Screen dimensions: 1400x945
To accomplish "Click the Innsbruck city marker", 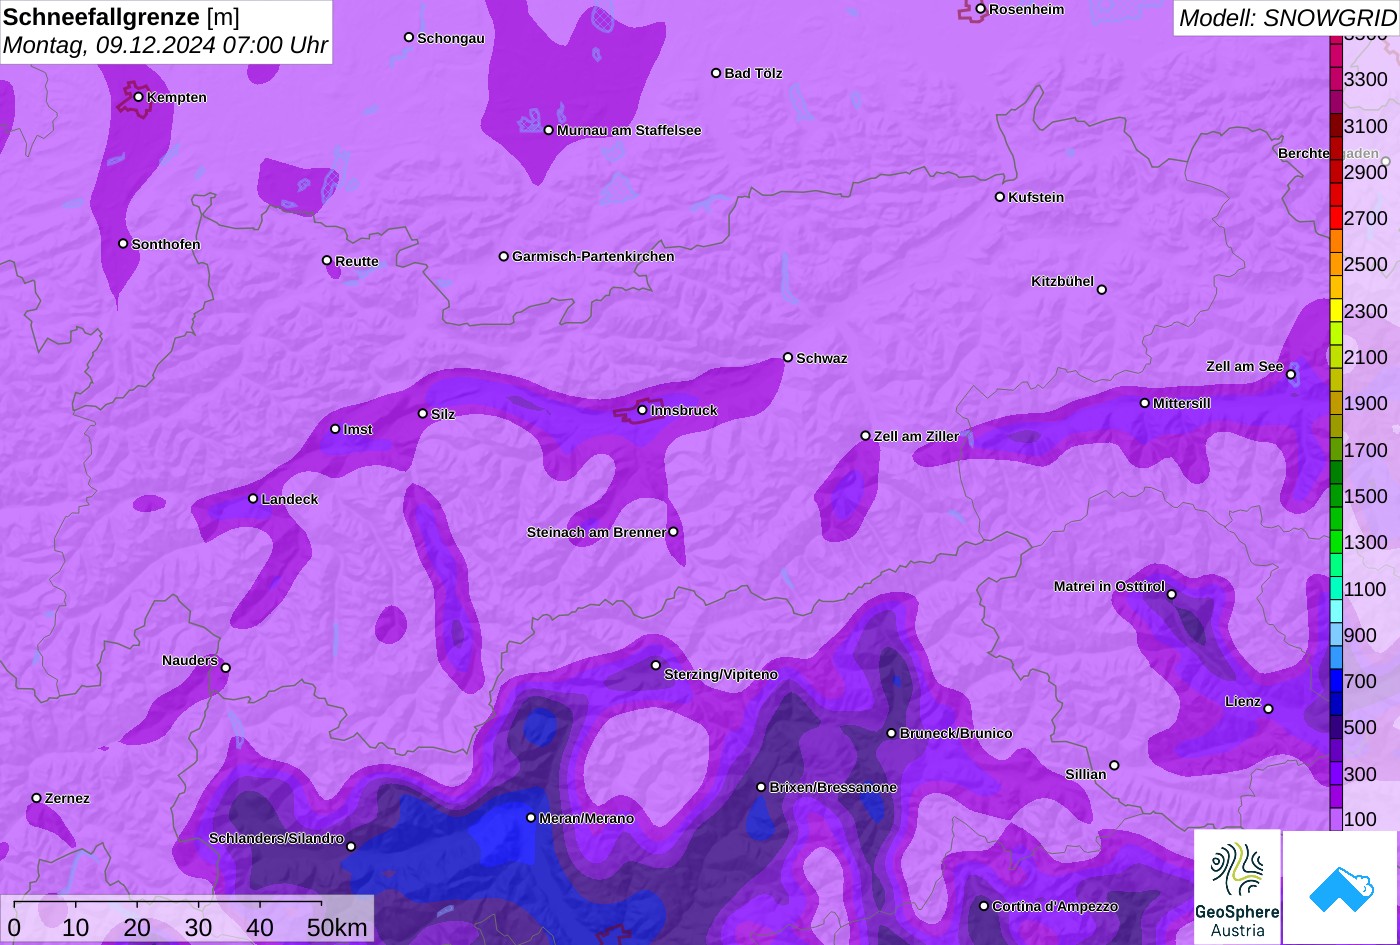I will pyautogui.click(x=643, y=410).
